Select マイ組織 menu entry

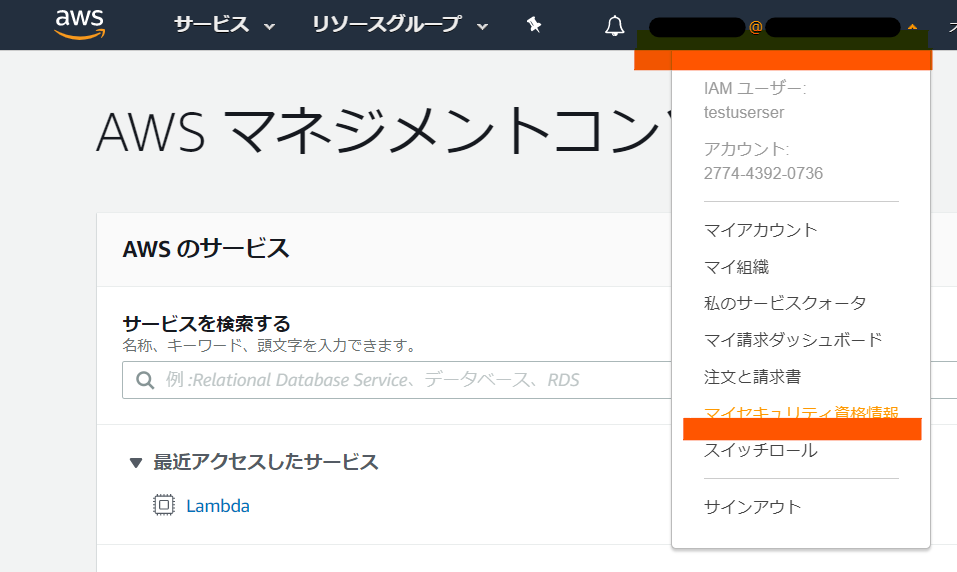coord(736,267)
